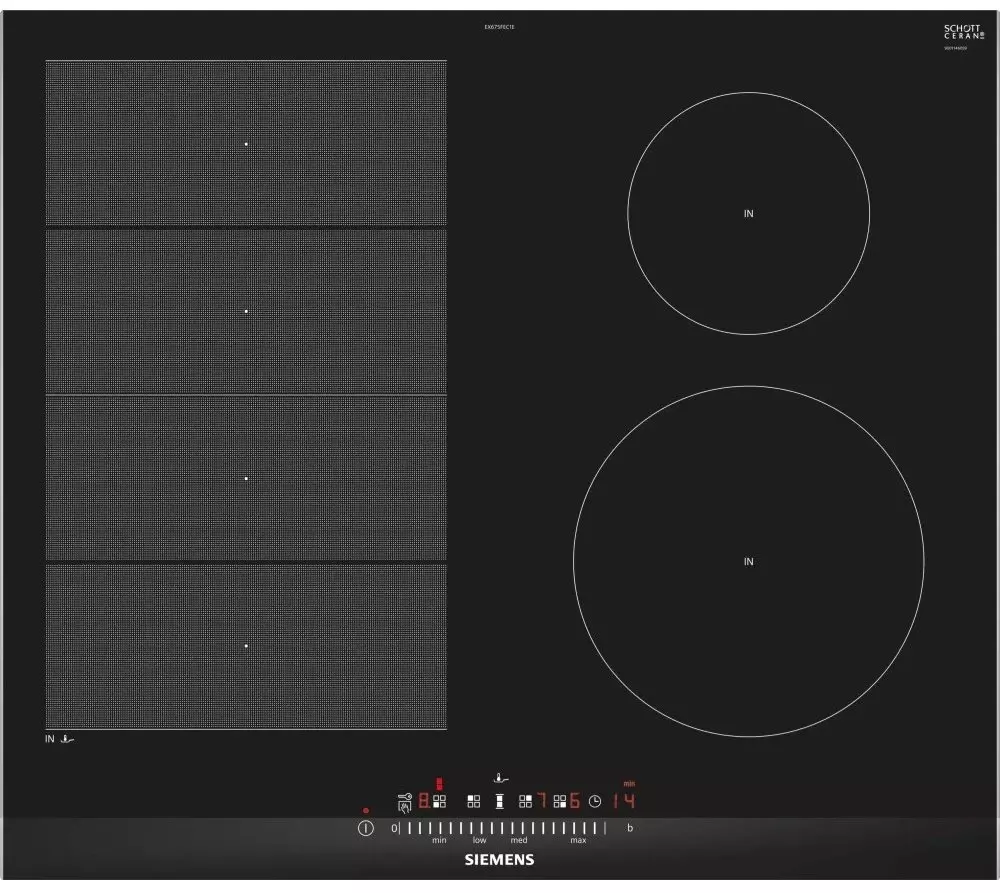Tap the large round IN cooking zone
The image size is (1000, 893).
749,561
